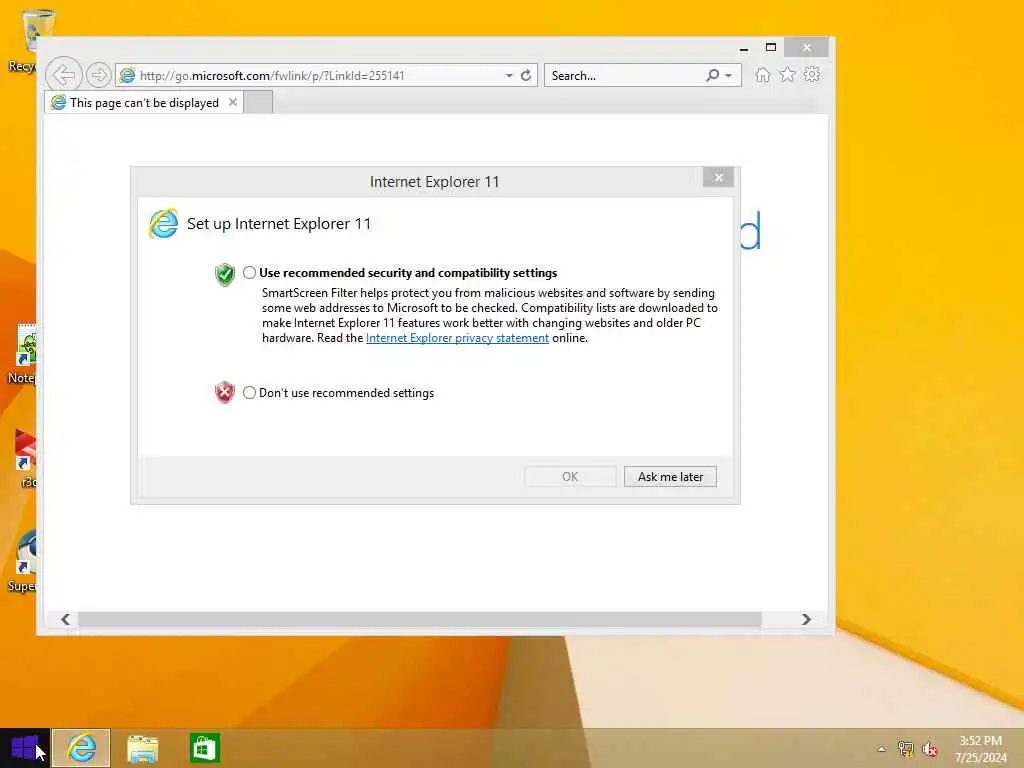Click the muted volume tray icon
This screenshot has height=768, width=1024.
(x=930, y=749)
